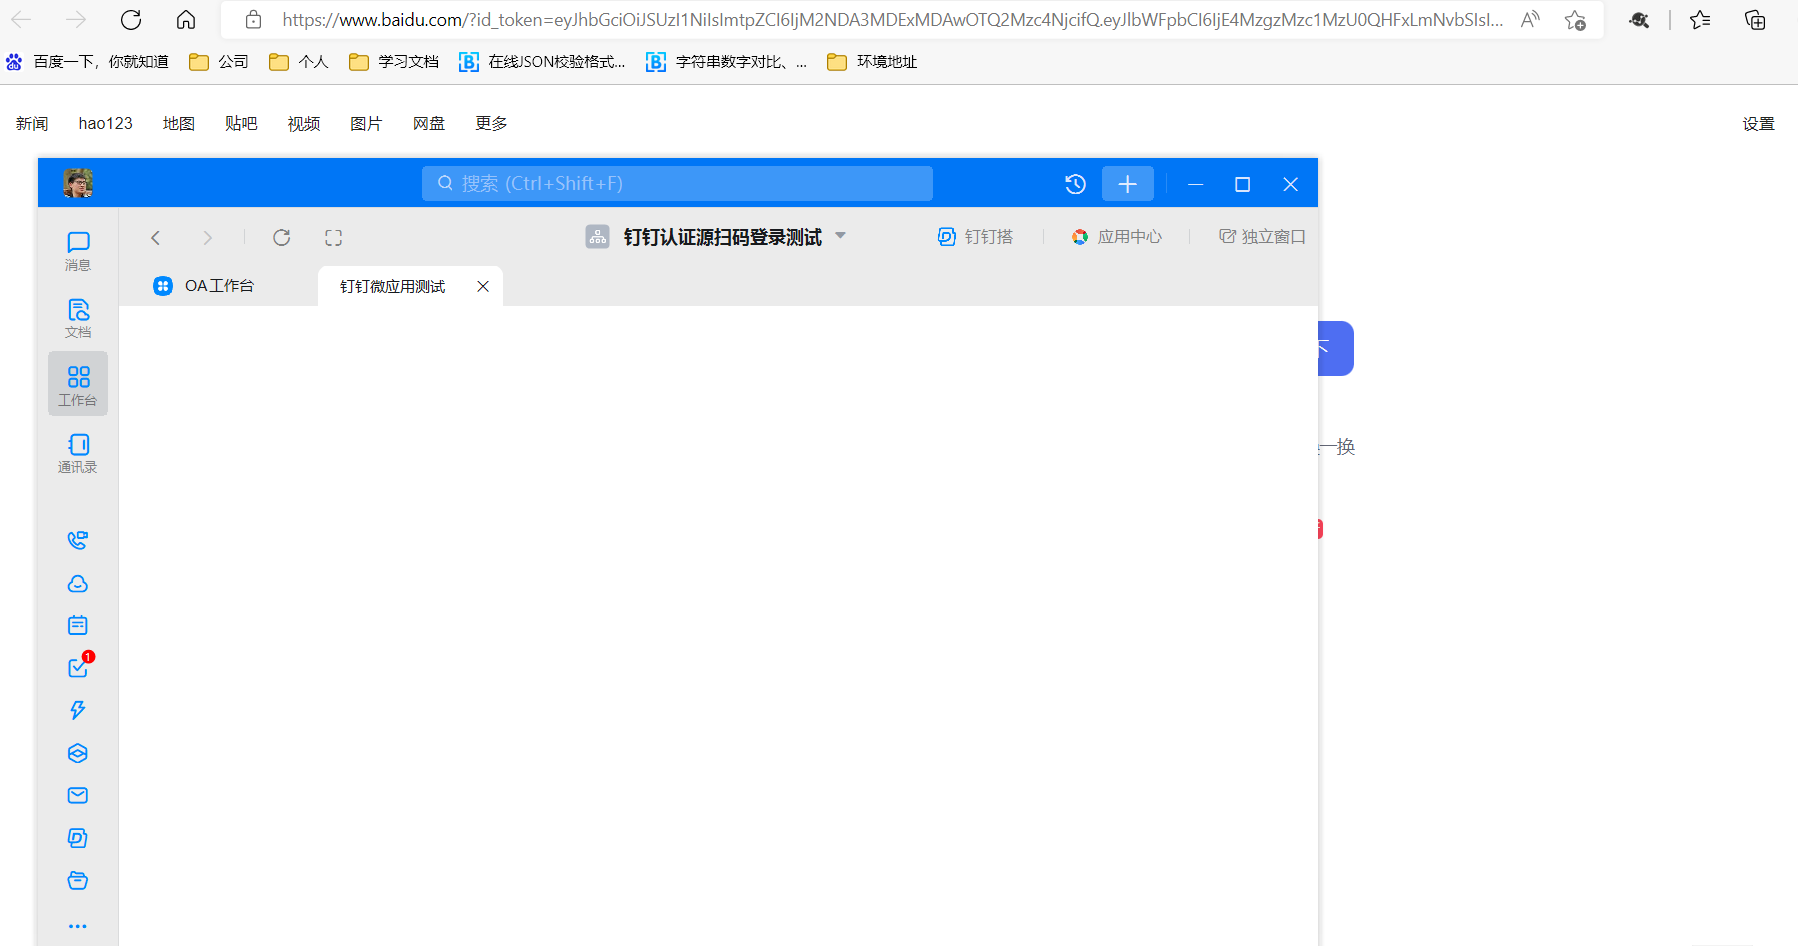Click the lightning bolt icon in sidebar
Screen dimensions: 1798x946
point(78,710)
